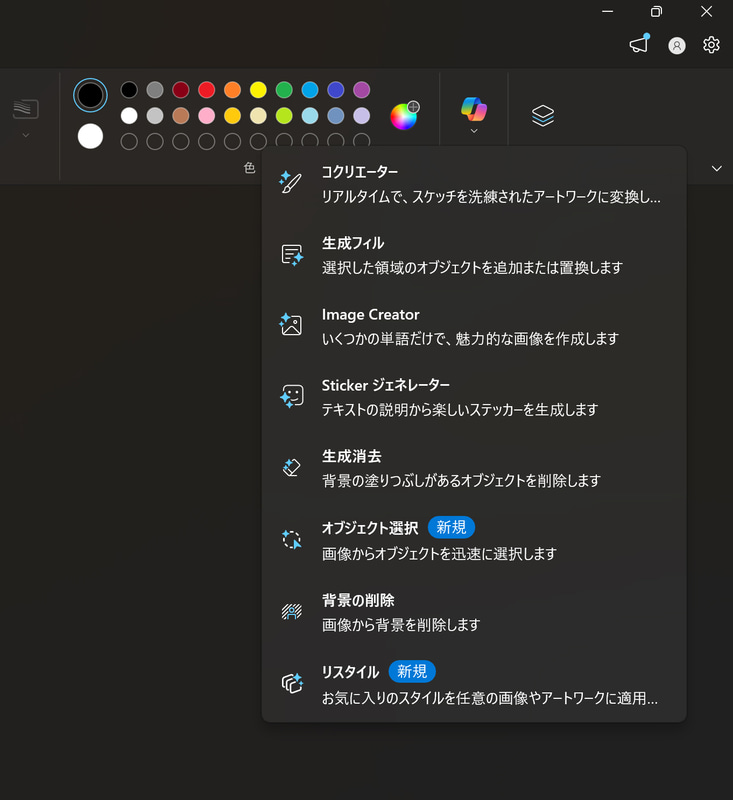Open the Settings gear
Image resolution: width=733 pixels, height=800 pixels.
pos(711,45)
